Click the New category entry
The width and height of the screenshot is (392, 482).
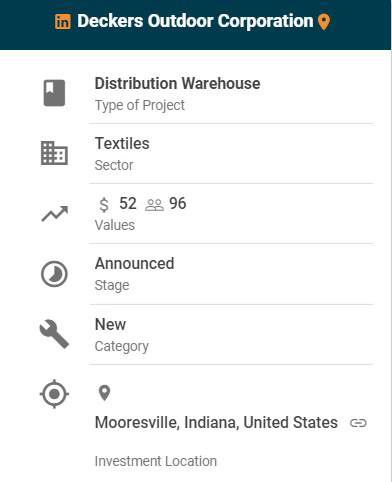click(x=110, y=324)
